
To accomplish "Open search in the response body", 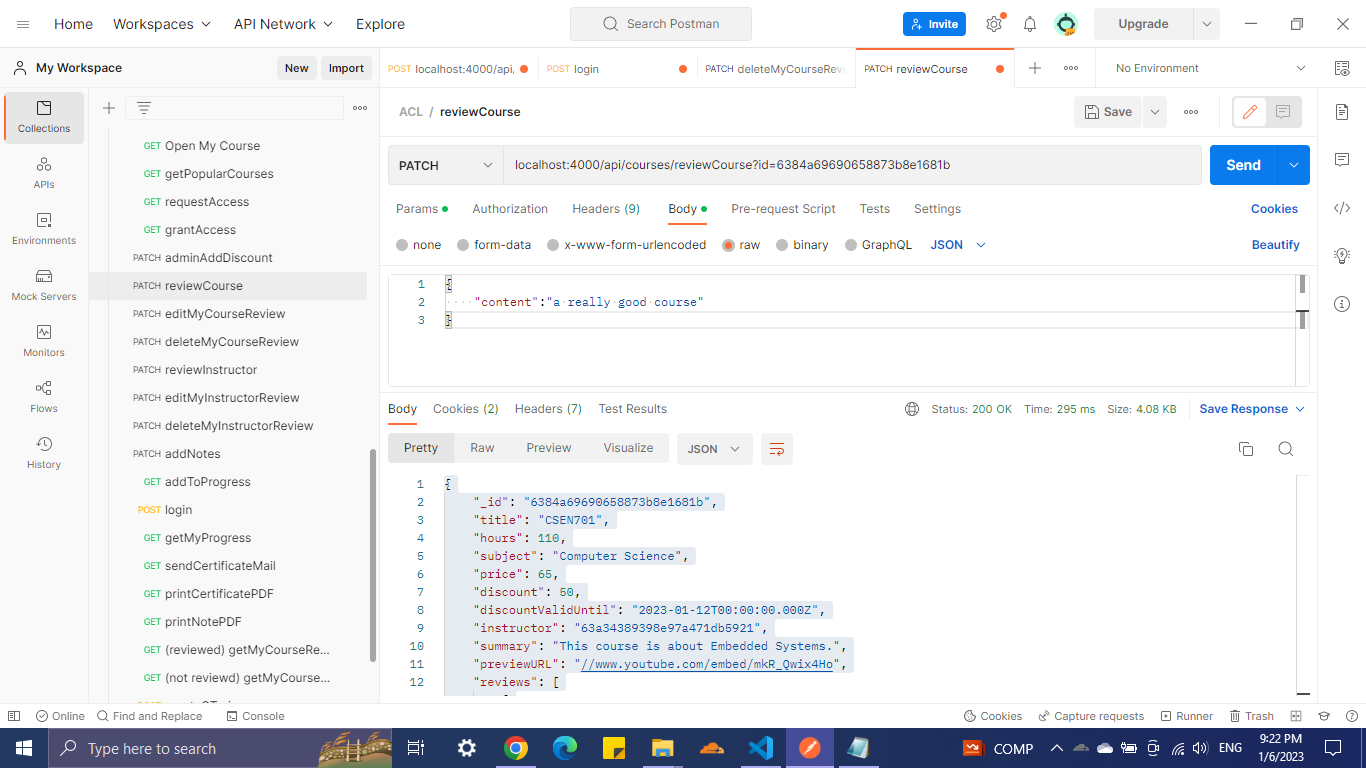I will click(1286, 449).
